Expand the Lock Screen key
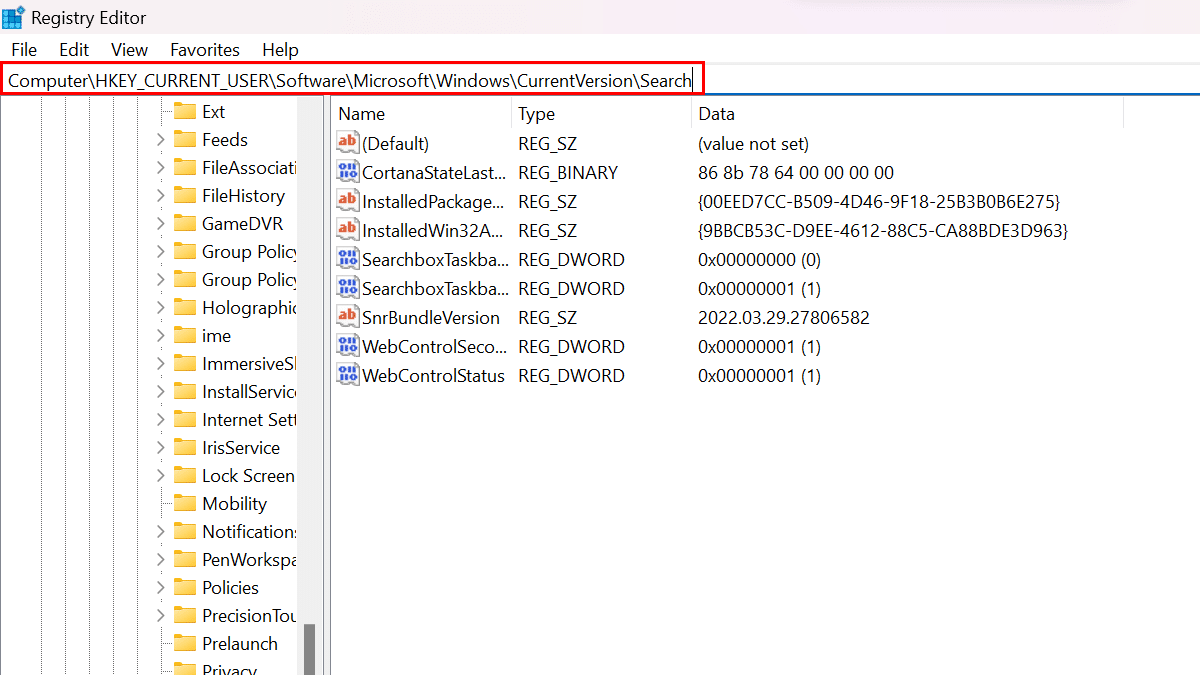 pyautogui.click(x=160, y=475)
